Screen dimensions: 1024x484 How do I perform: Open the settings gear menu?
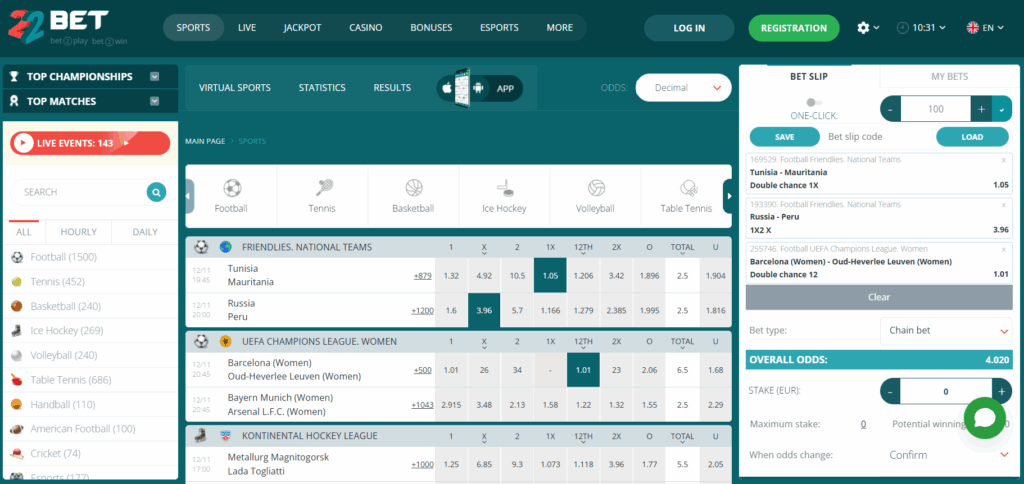864,28
